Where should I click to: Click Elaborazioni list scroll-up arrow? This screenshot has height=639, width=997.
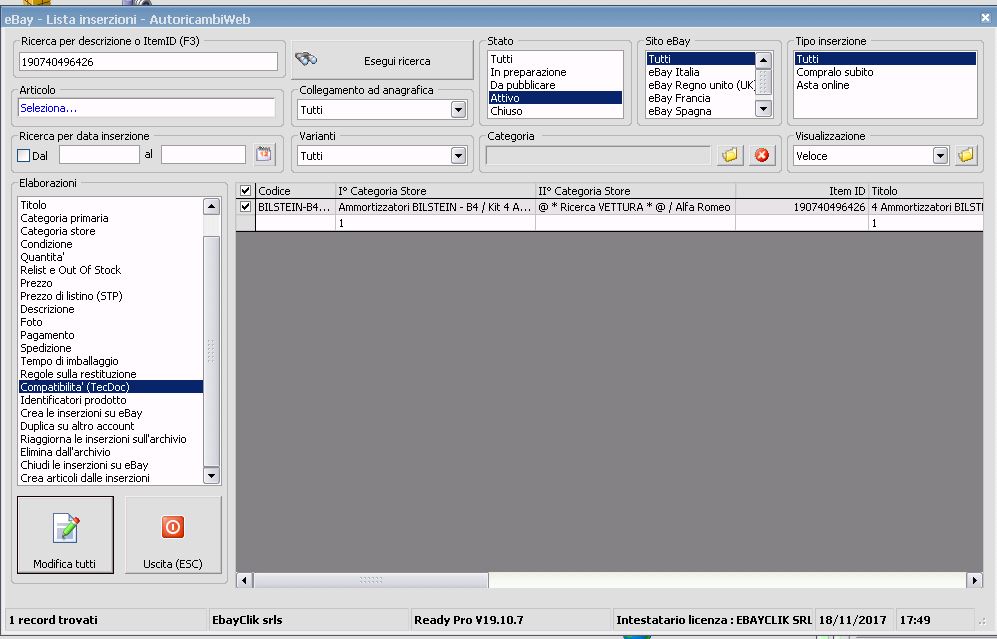coord(212,206)
